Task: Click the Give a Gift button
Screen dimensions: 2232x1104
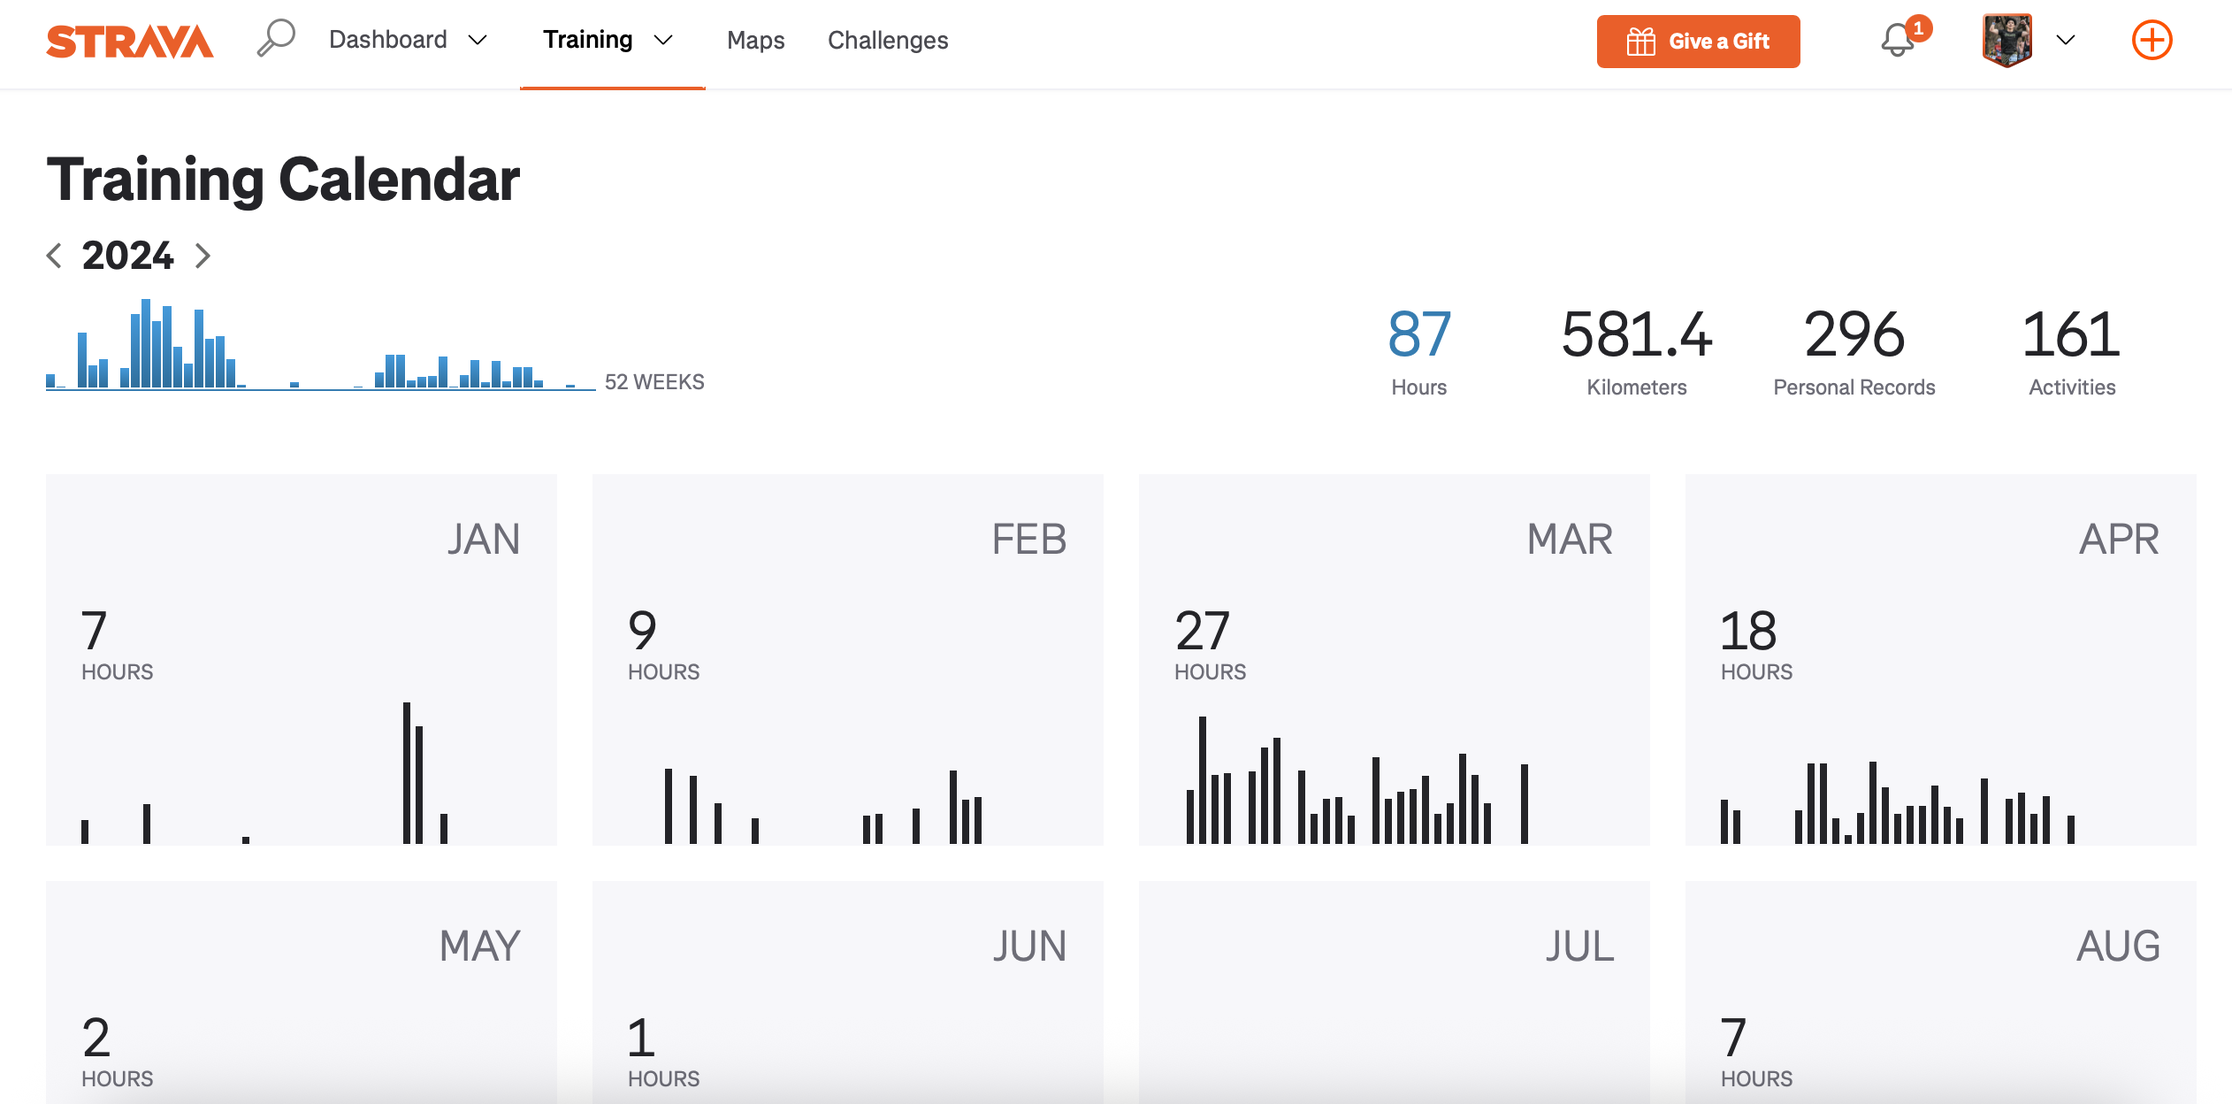Action: pyautogui.click(x=1698, y=41)
